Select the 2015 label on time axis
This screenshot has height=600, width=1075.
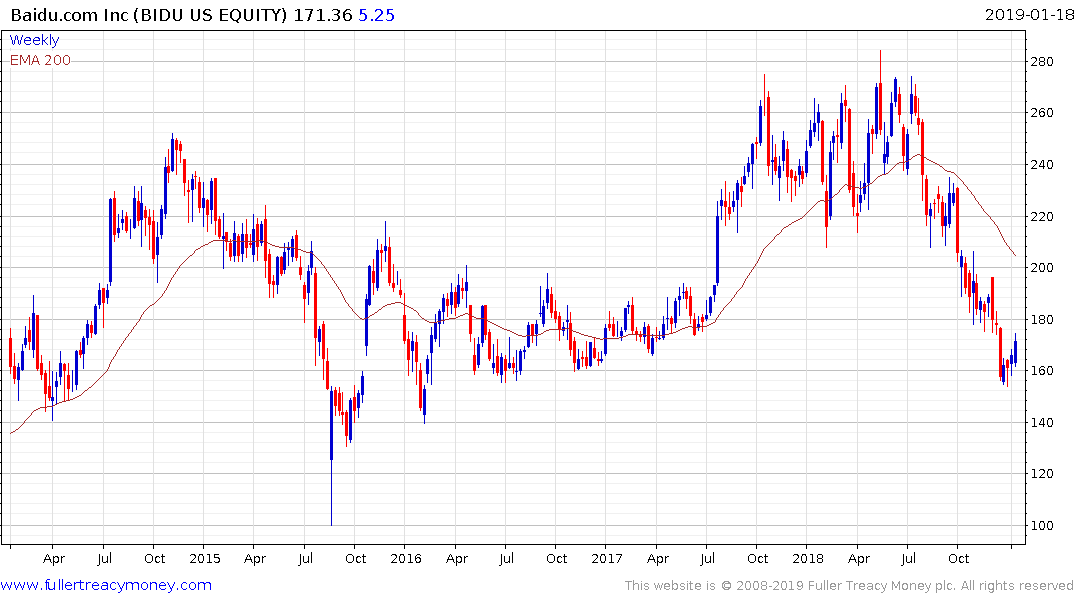[204, 559]
